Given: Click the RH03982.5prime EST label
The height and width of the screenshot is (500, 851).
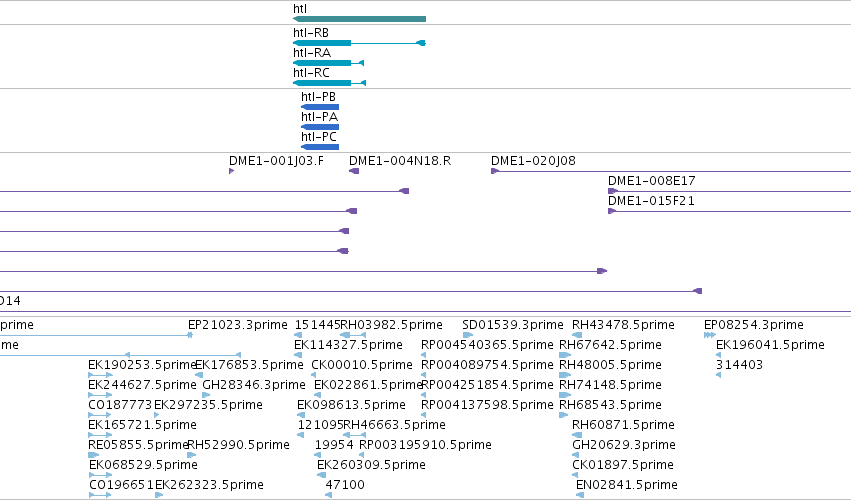Looking at the screenshot, I should point(391,325).
